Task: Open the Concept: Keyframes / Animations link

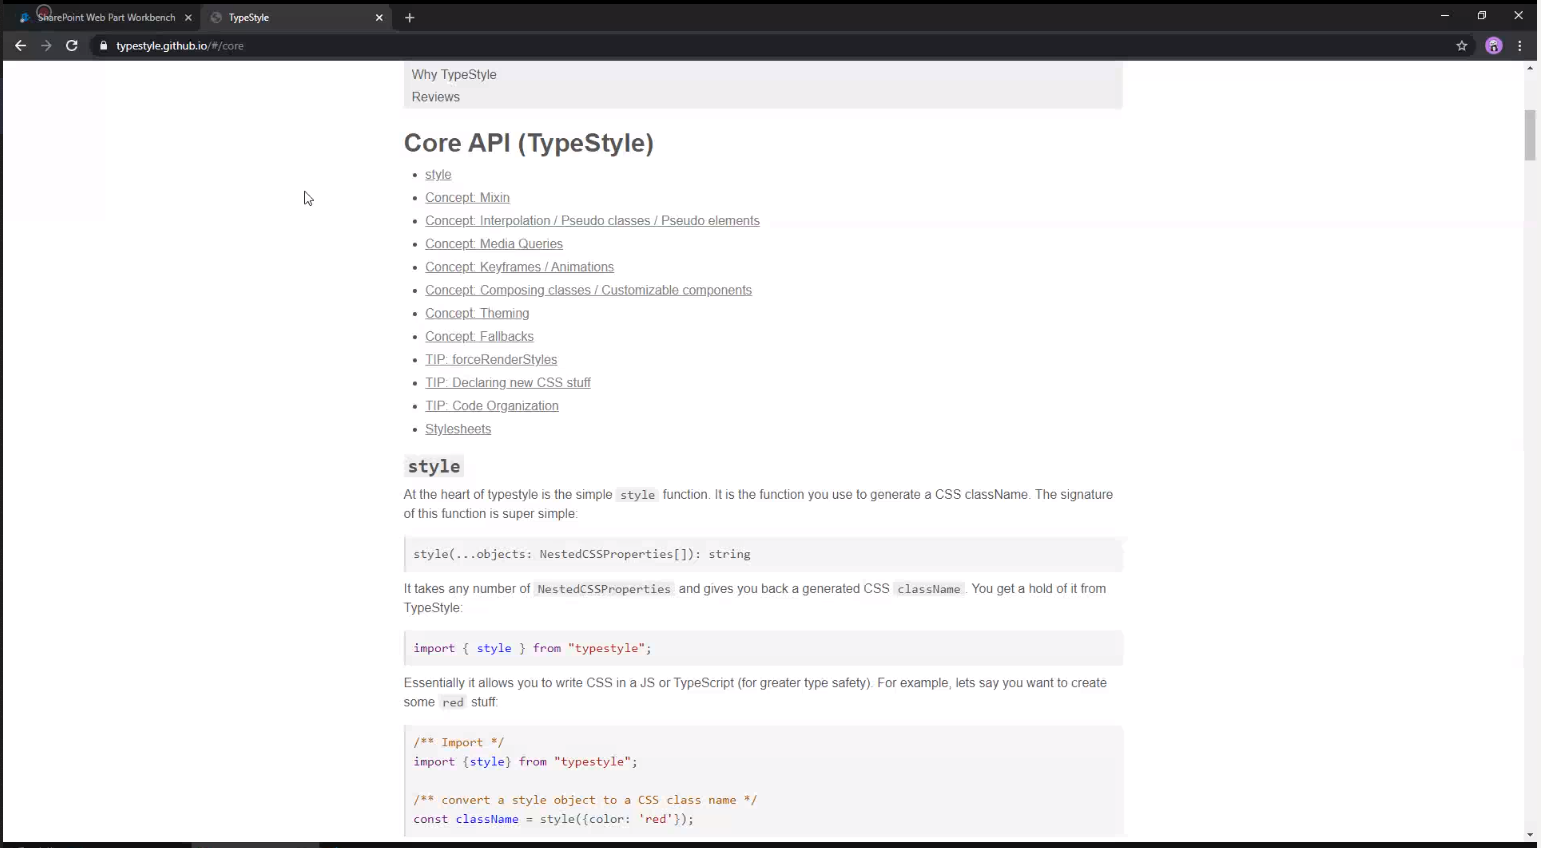Action: pos(519,266)
